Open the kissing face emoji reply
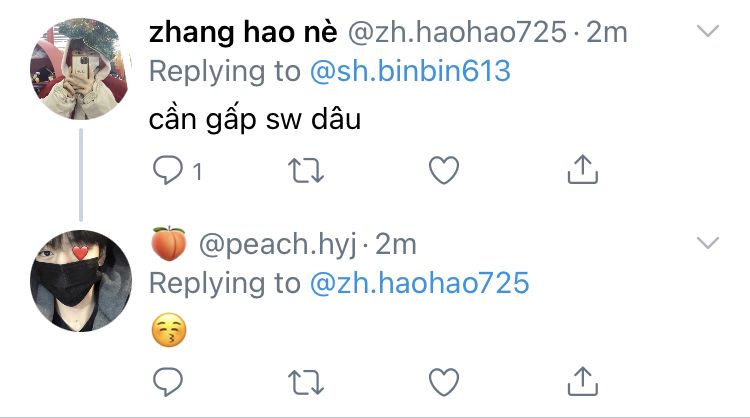 click(169, 330)
